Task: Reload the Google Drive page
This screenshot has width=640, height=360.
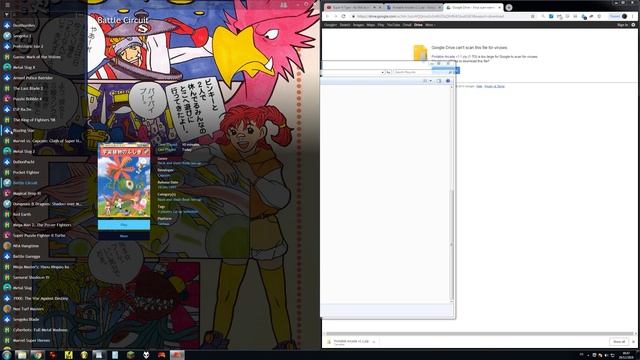Action: pos(343,16)
